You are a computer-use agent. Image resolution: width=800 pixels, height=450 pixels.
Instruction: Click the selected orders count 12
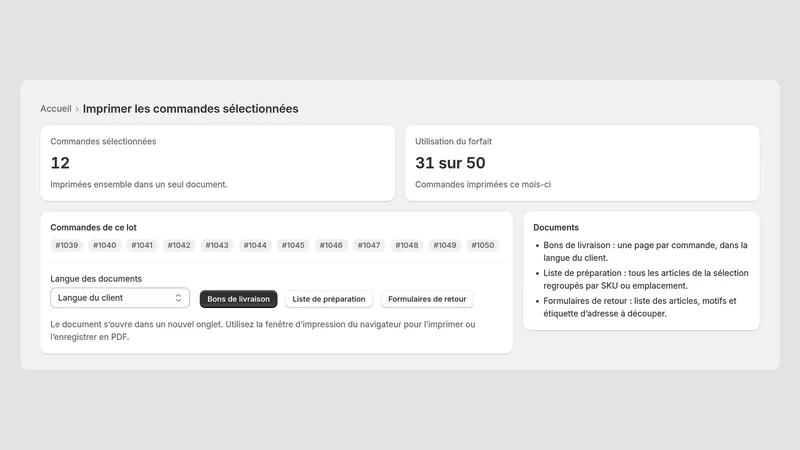point(60,163)
